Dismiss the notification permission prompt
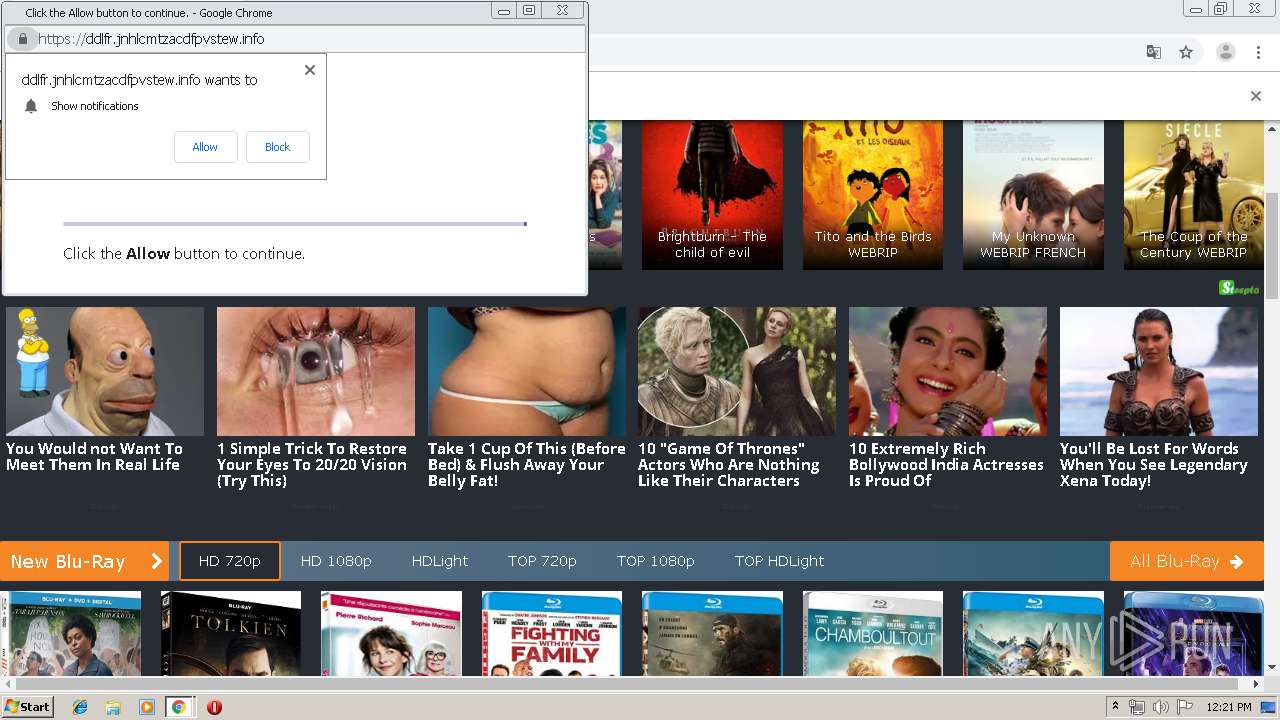The image size is (1280, 720). tap(310, 70)
